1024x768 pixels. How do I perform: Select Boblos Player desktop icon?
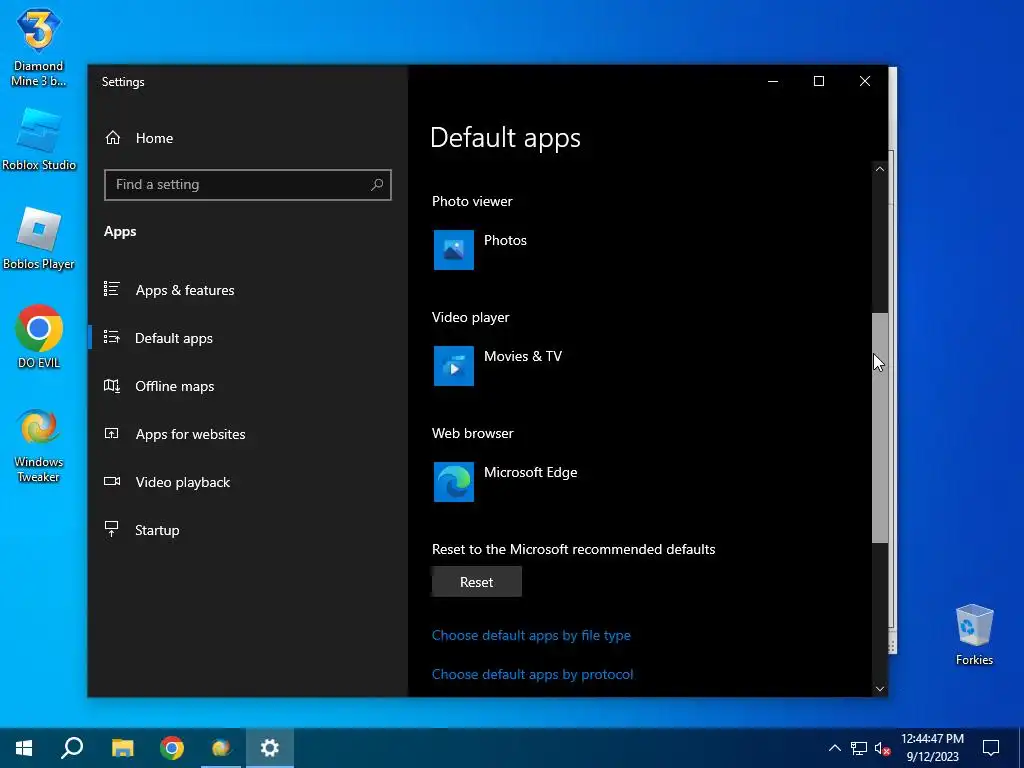pos(39,240)
